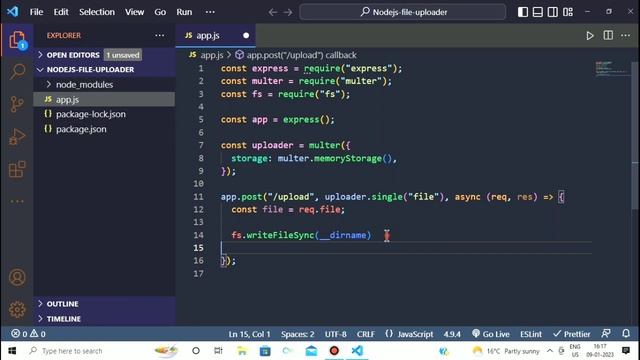640x360 pixels.
Task: Change encoding via UTF-8
Action: click(336, 334)
